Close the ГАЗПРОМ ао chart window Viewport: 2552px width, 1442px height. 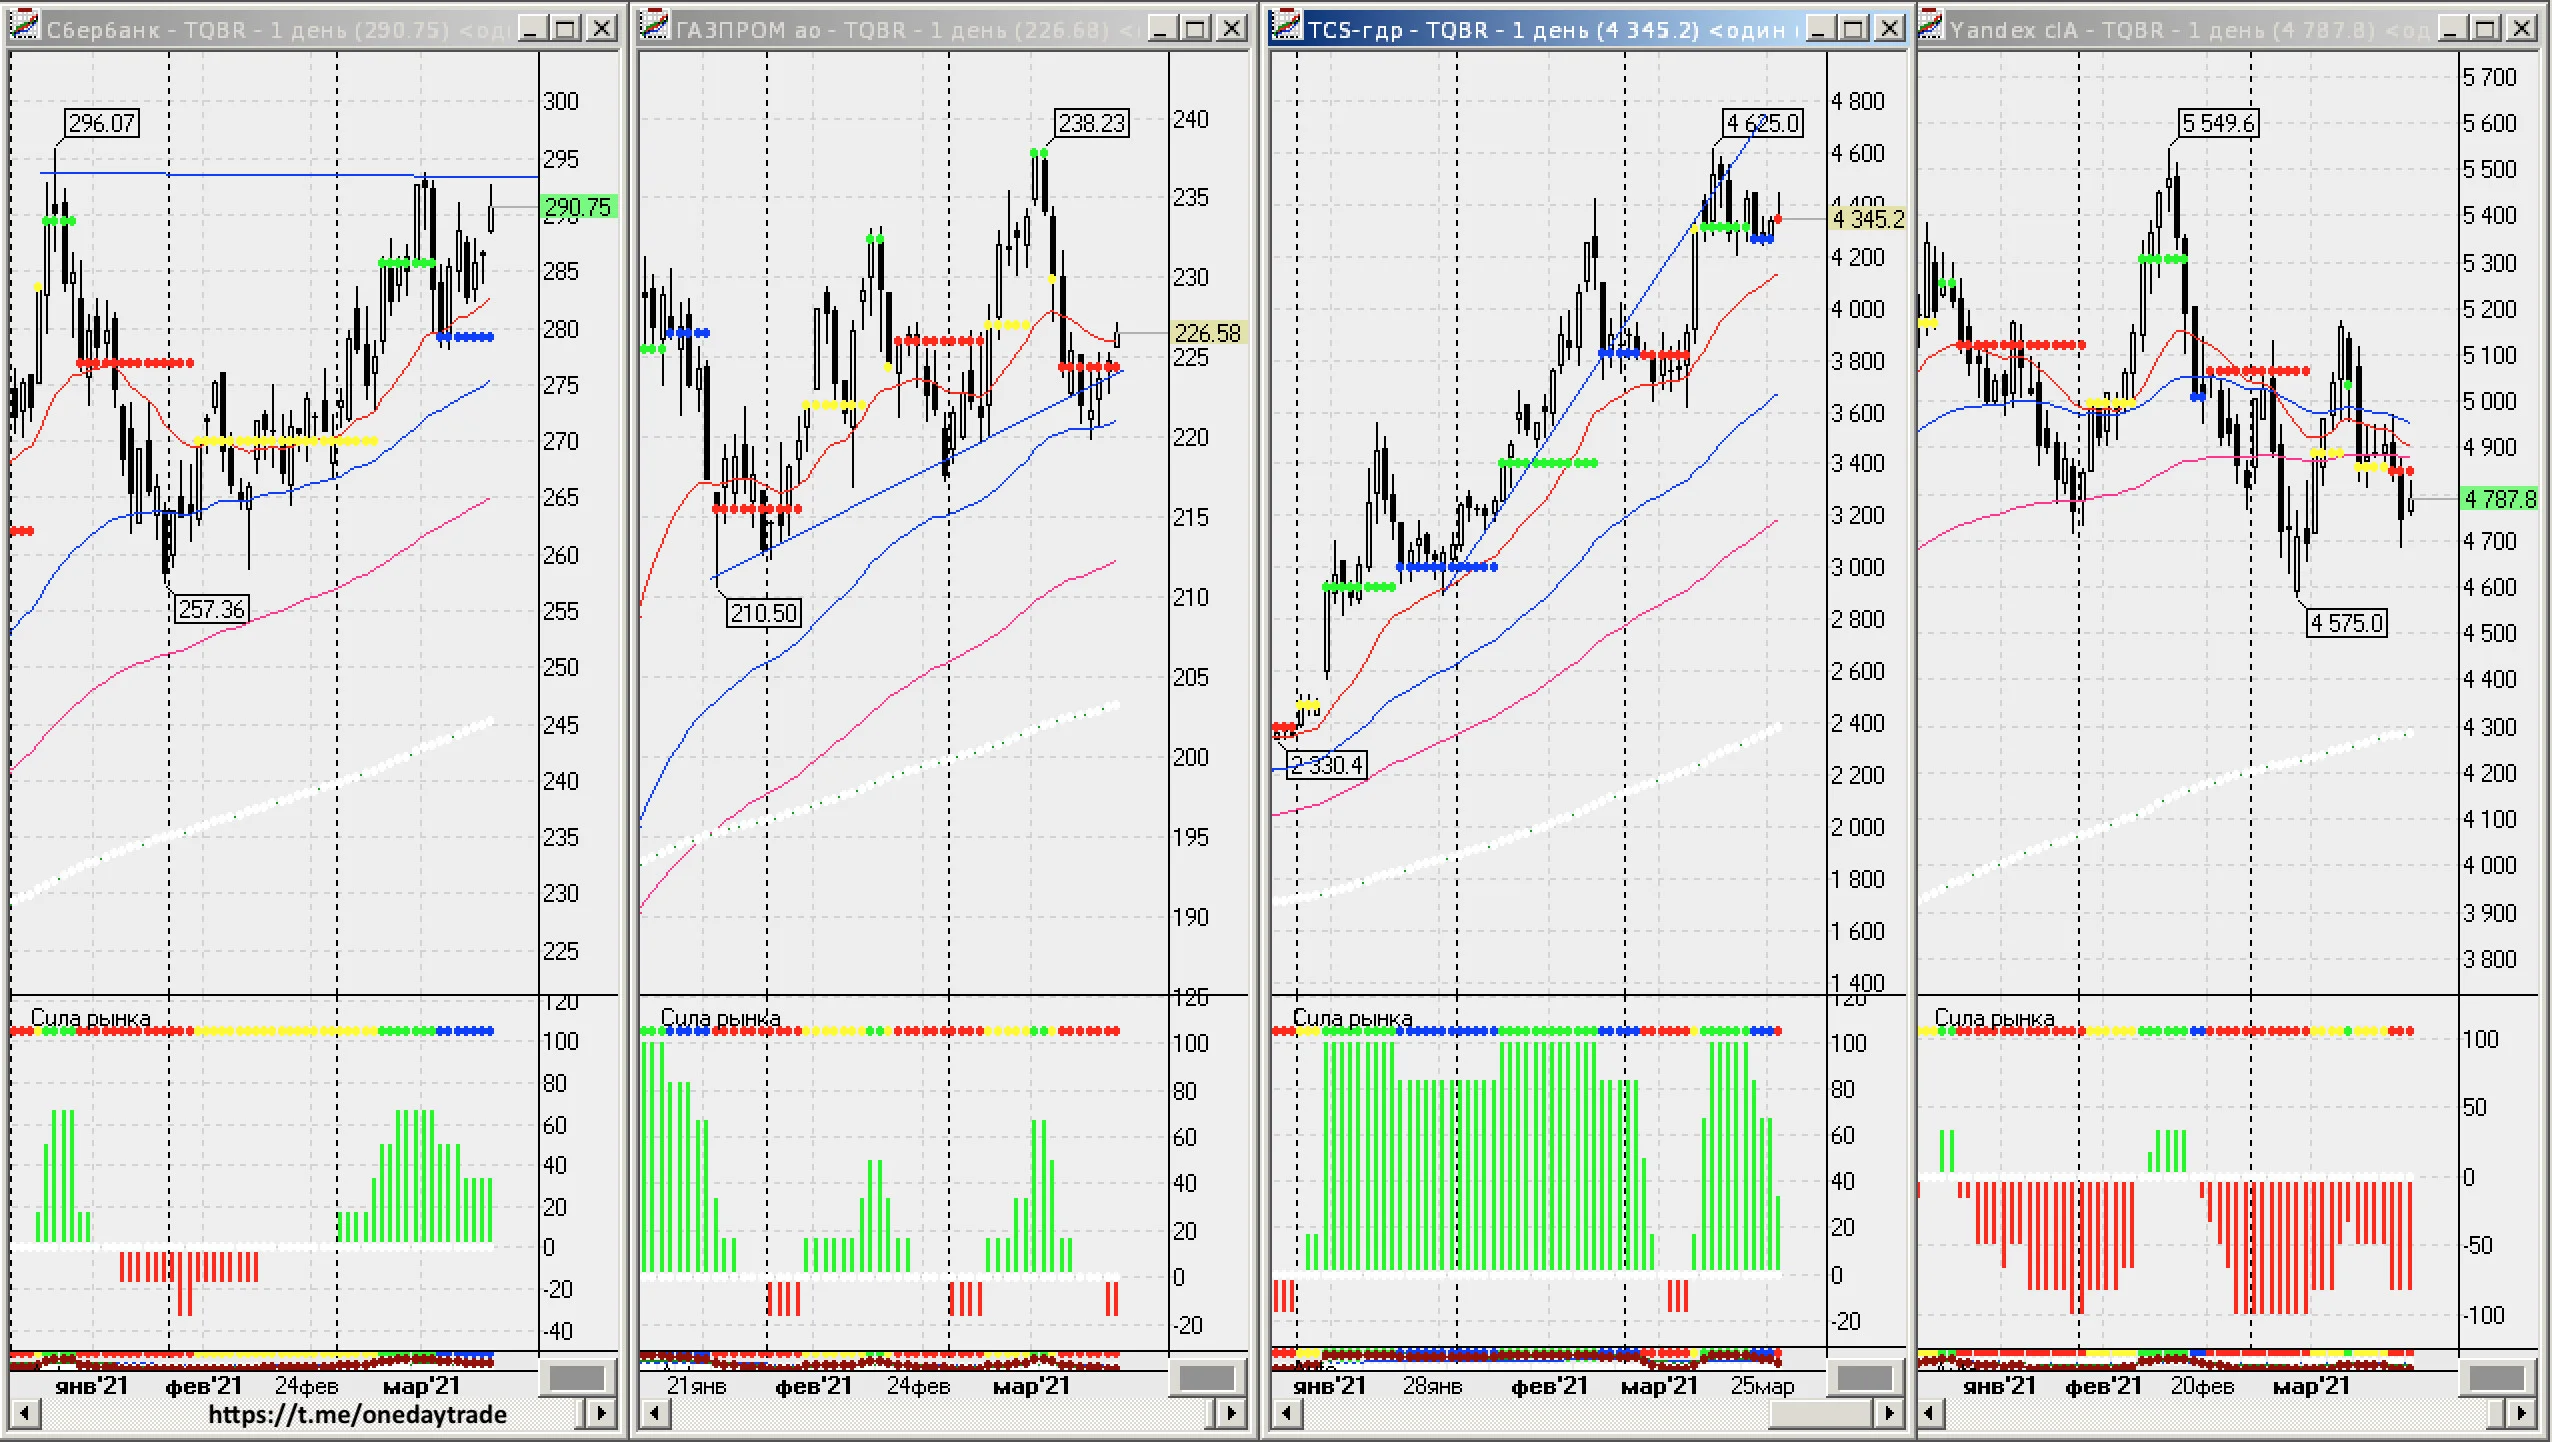[x=1232, y=28]
